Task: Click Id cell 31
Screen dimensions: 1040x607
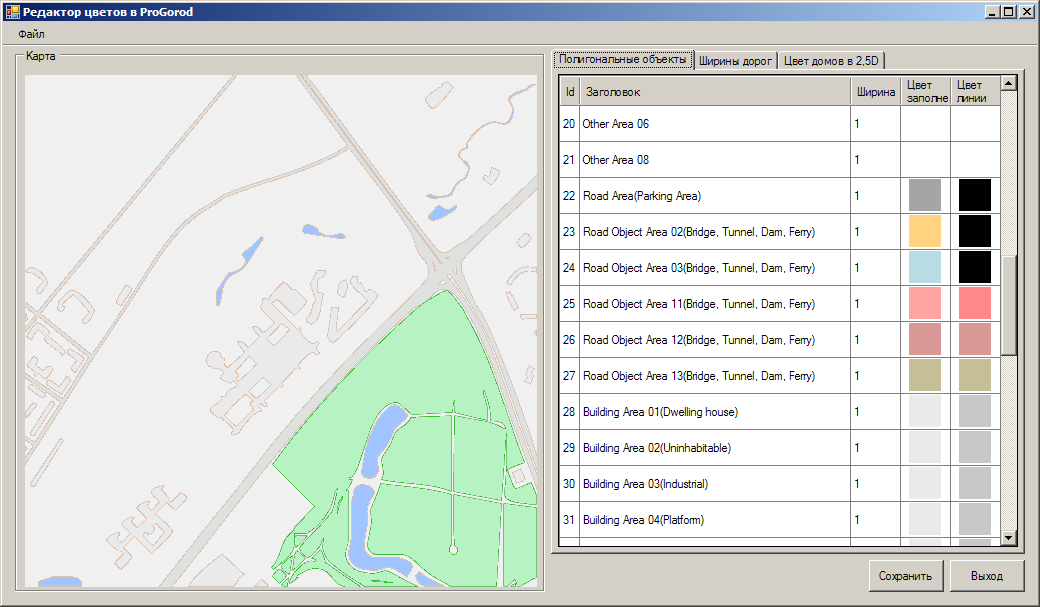Action: click(x=570, y=519)
